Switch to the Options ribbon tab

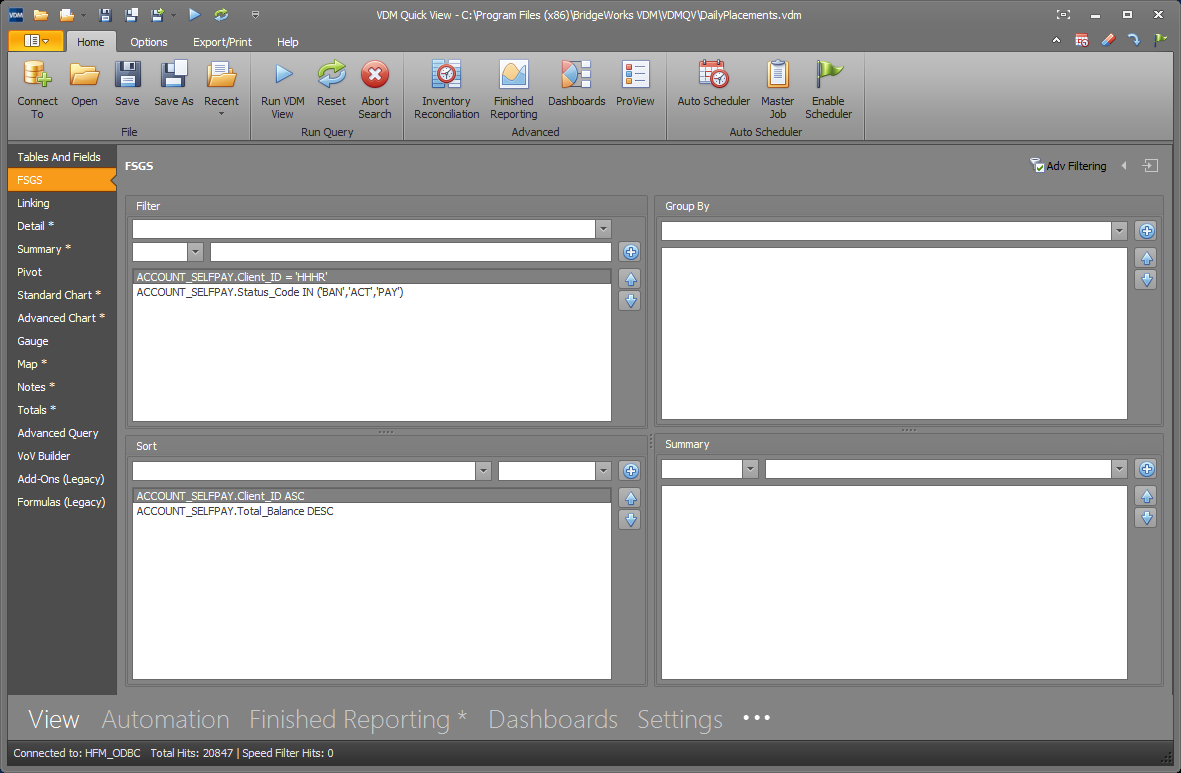click(x=149, y=42)
